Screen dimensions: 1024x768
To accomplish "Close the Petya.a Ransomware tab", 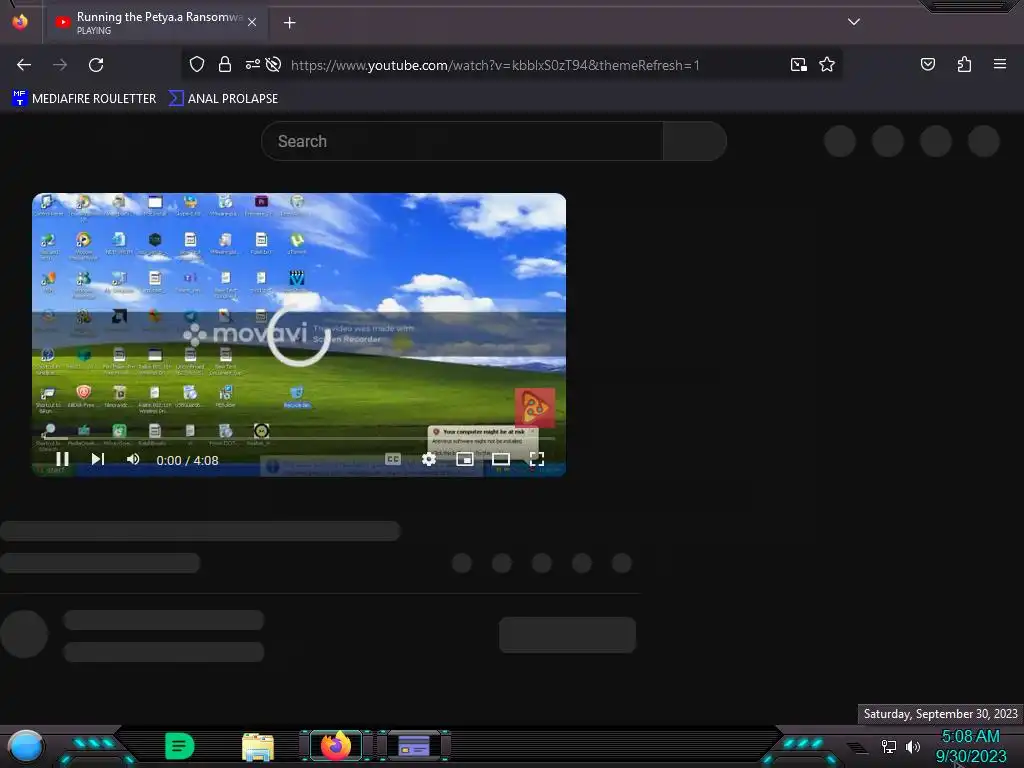I will tap(252, 22).
